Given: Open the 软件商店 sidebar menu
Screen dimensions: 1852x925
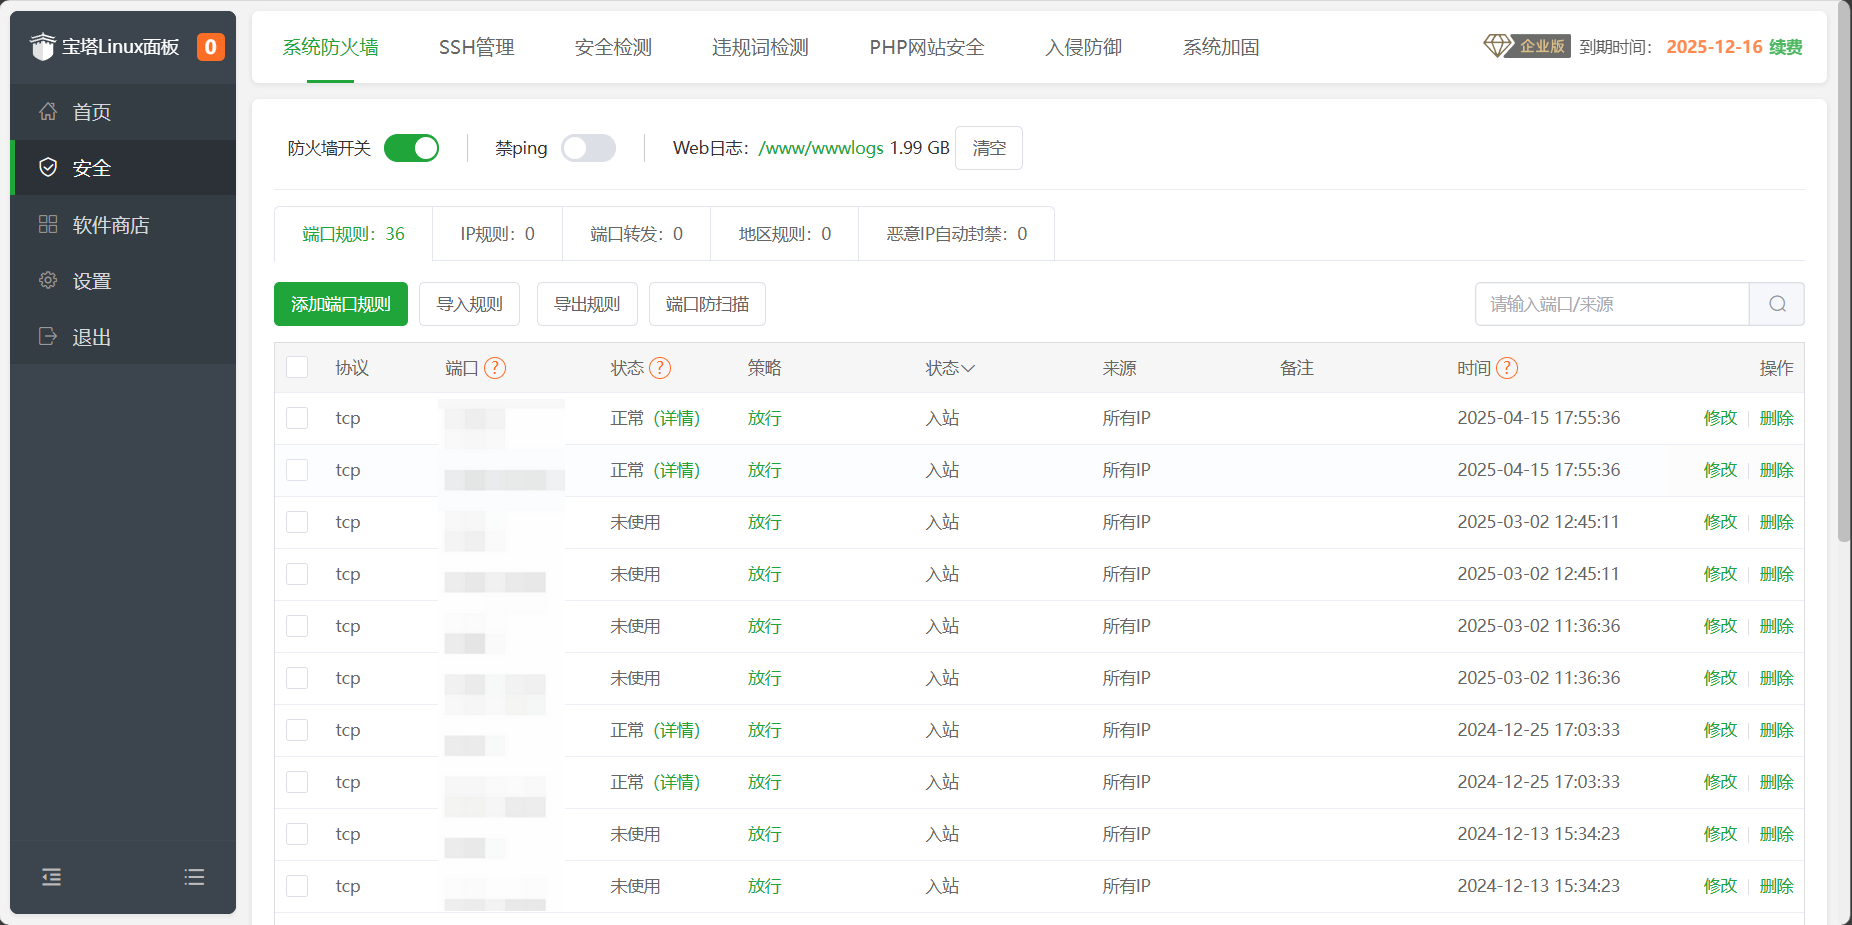Looking at the screenshot, I should [x=110, y=225].
